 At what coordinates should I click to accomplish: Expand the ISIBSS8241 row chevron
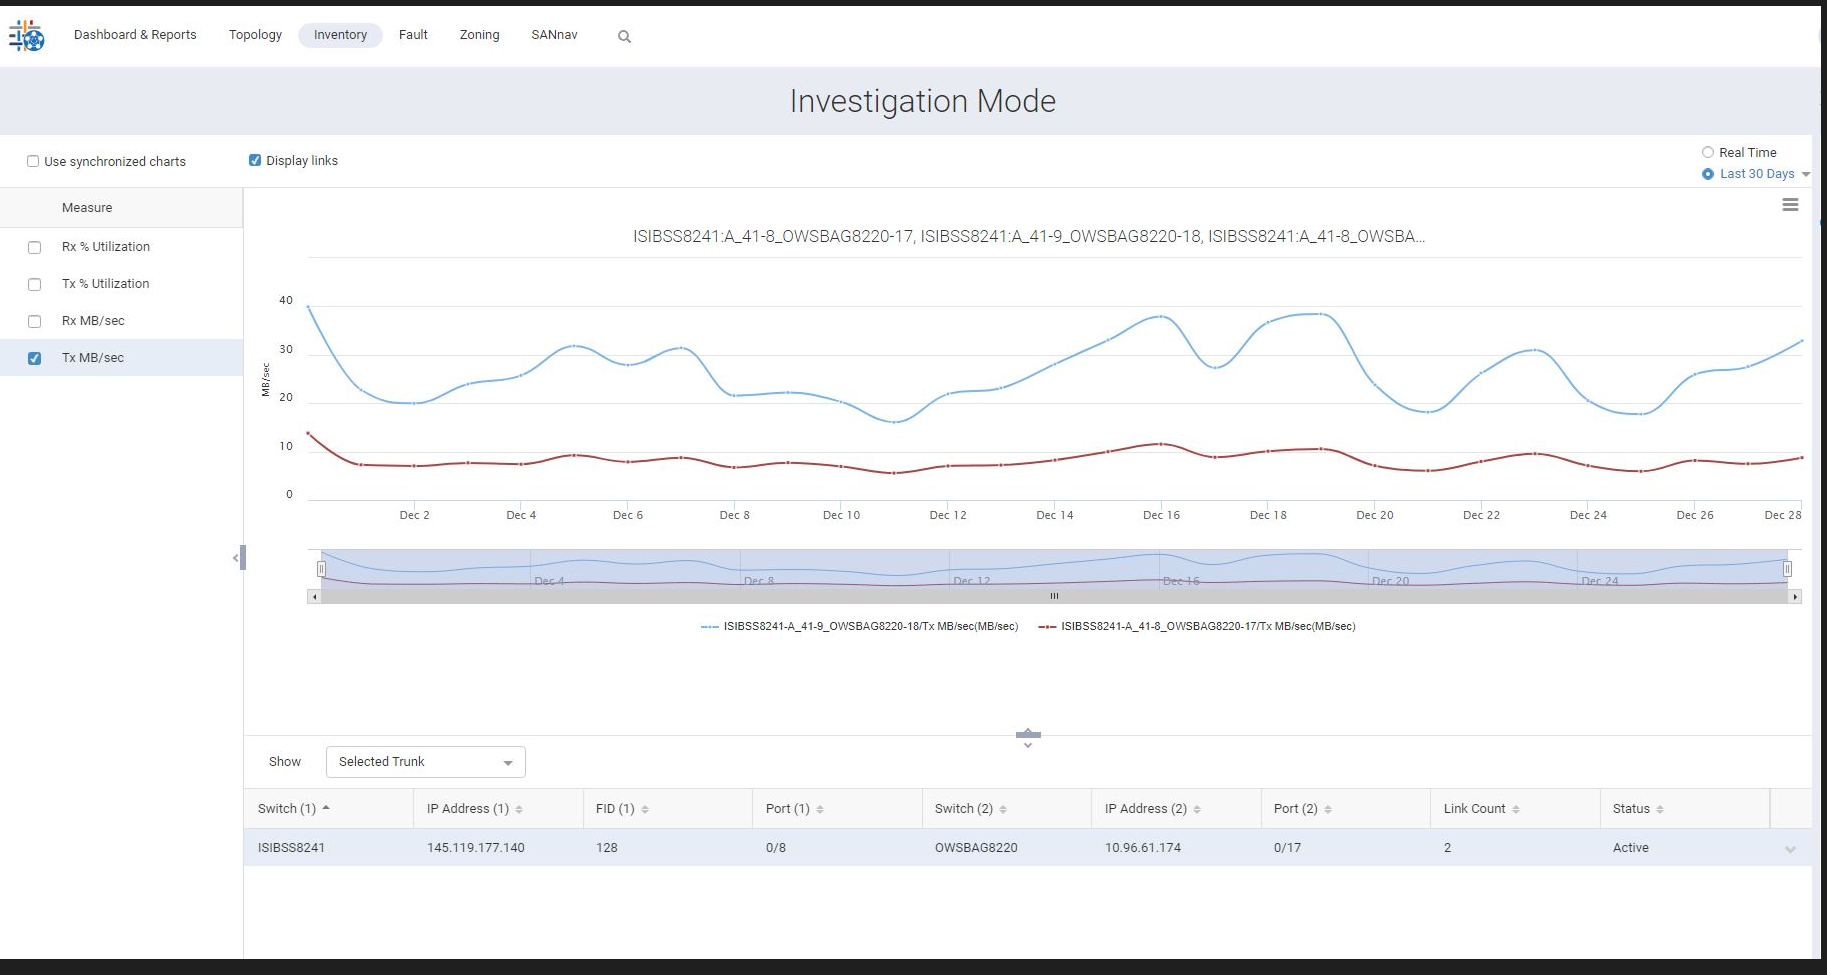pos(1790,849)
